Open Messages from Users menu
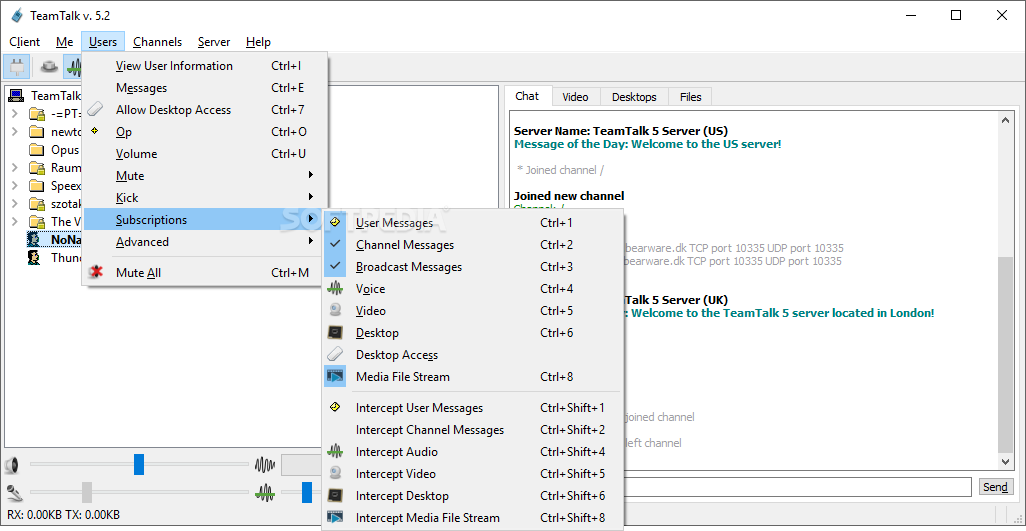This screenshot has width=1026, height=531. [205, 88]
